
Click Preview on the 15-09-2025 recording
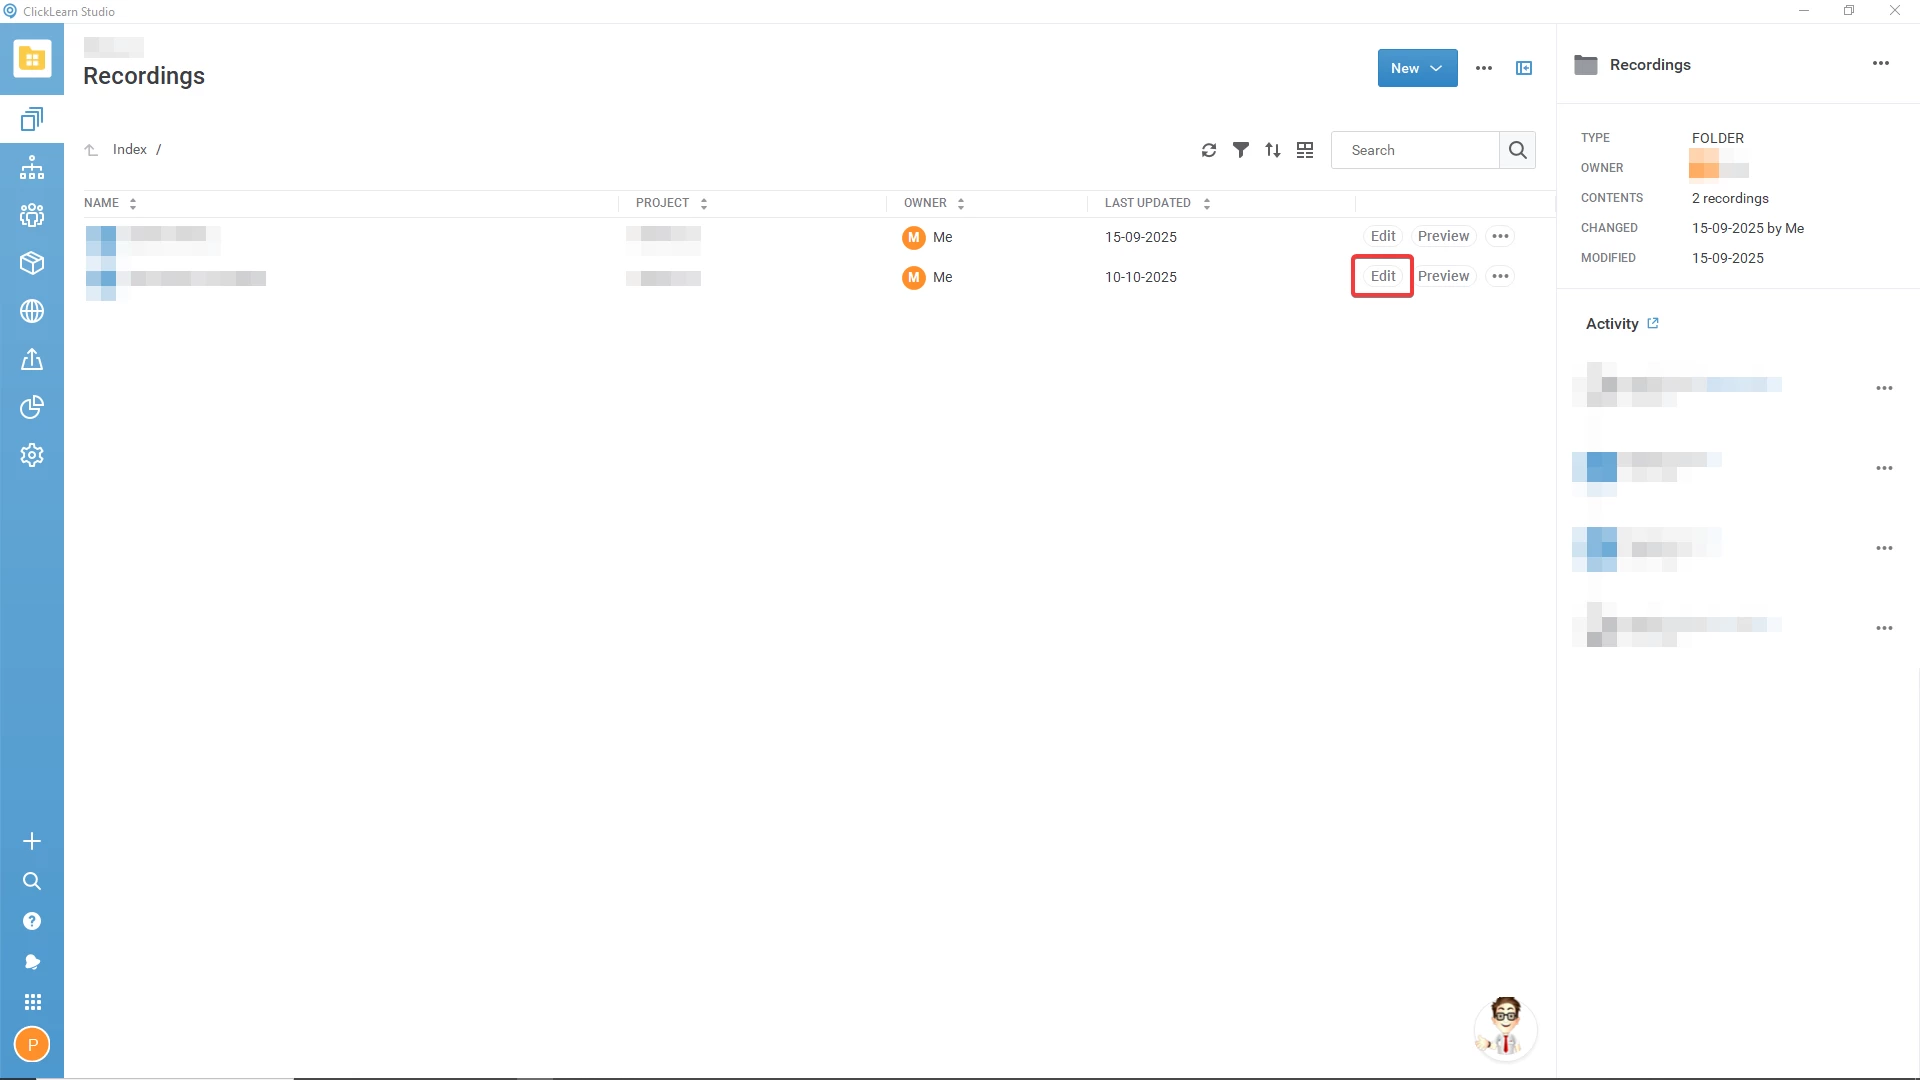(1443, 237)
